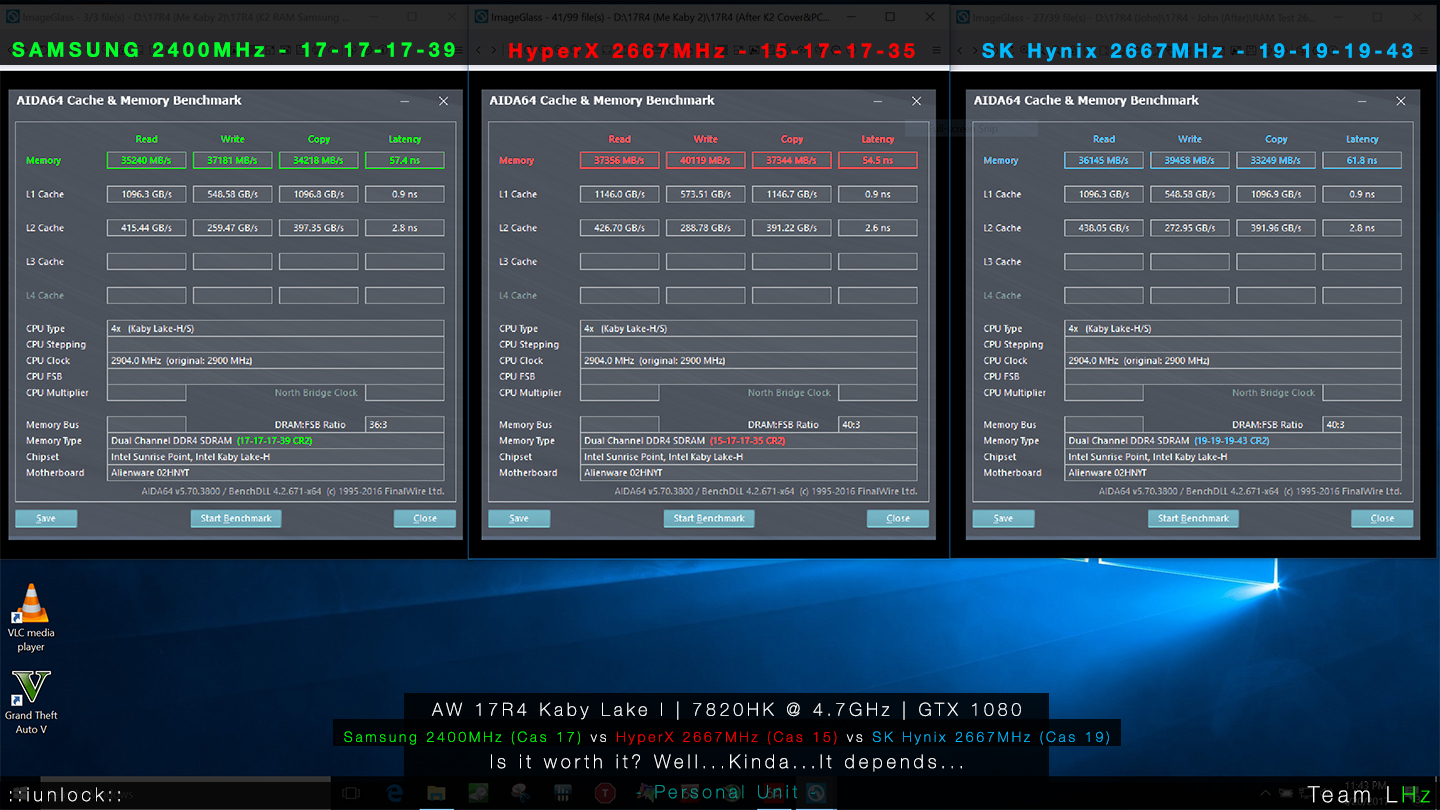The image size is (1440, 810).
Task: Click the red T icon on the taskbar
Action: pyautogui.click(x=605, y=793)
